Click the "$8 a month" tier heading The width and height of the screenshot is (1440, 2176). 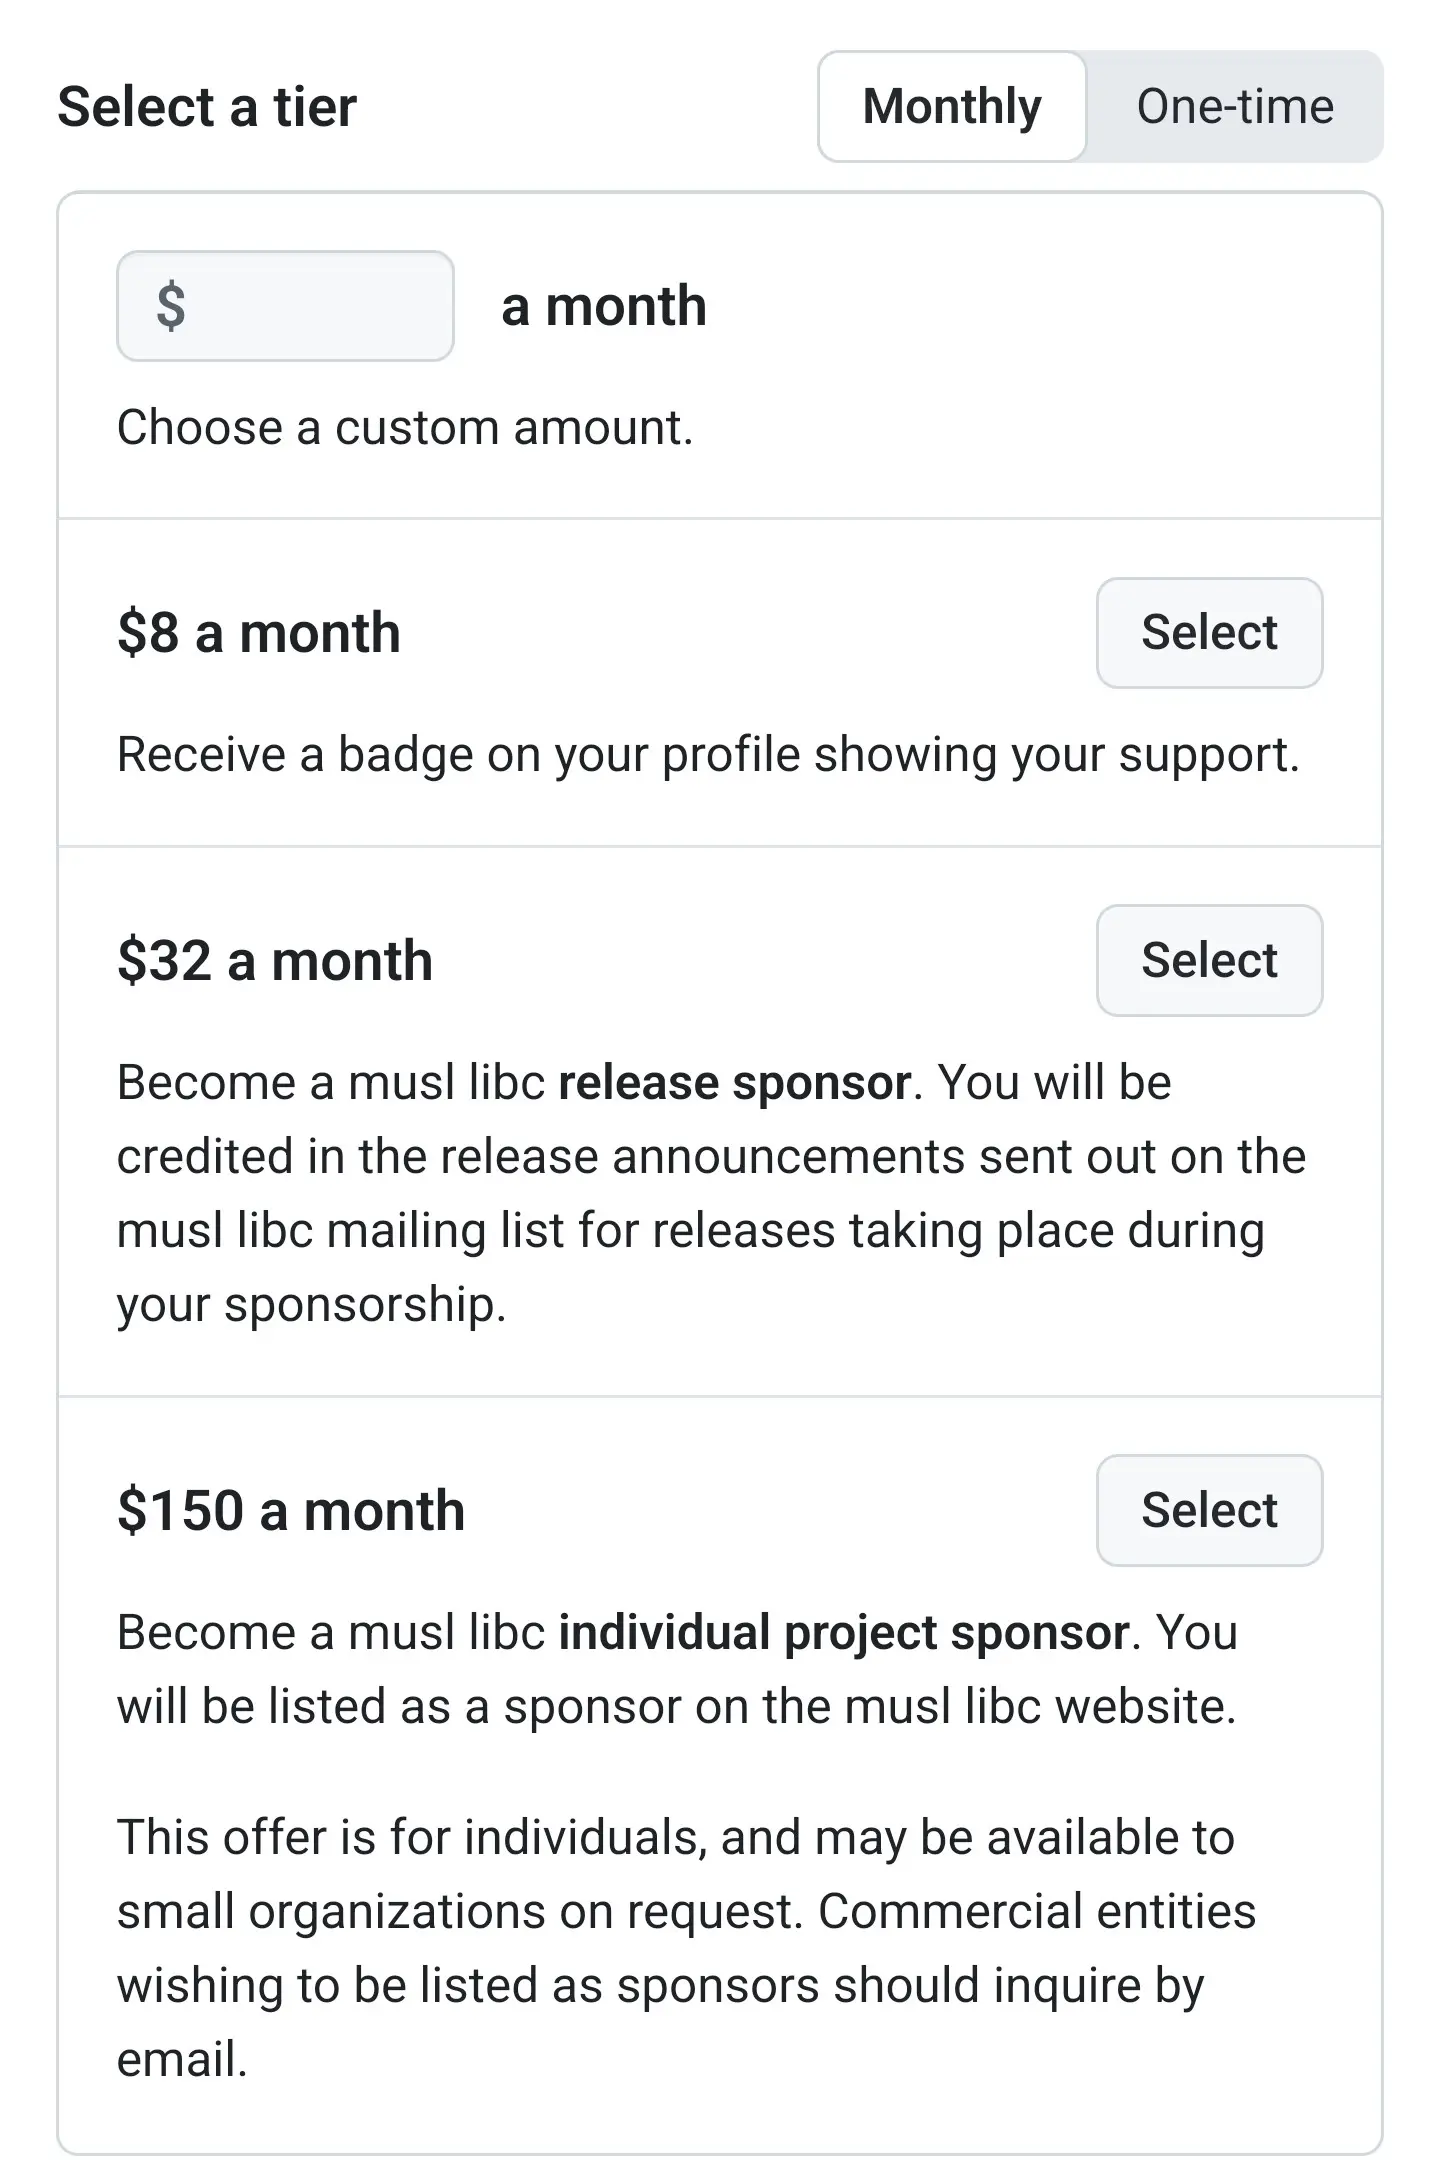point(259,633)
